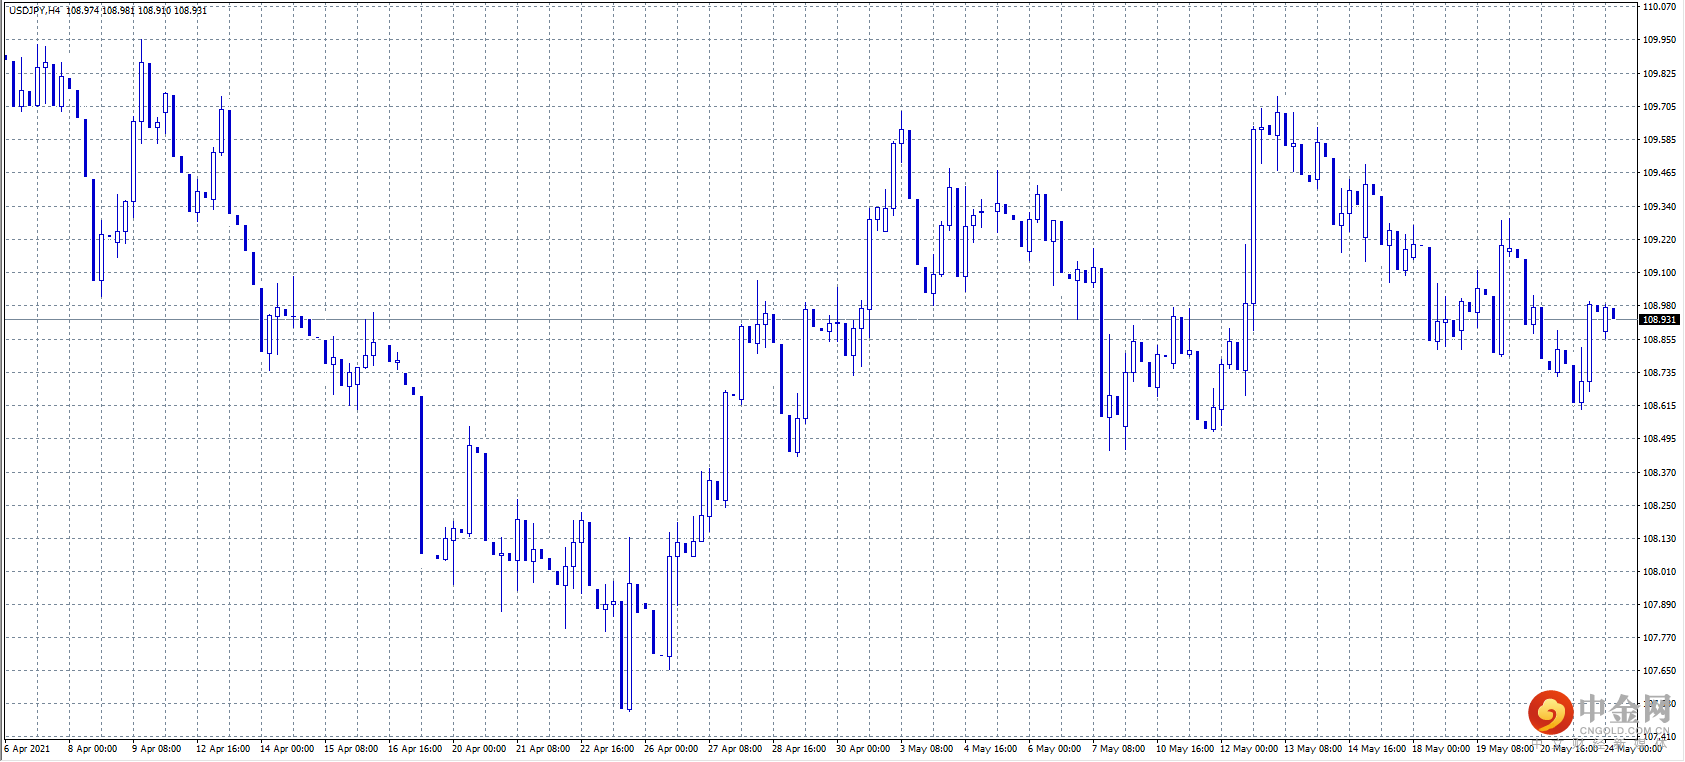The width and height of the screenshot is (1685, 762).
Task: Click the 6 Apr 2021 date label
Action: click(x=27, y=749)
